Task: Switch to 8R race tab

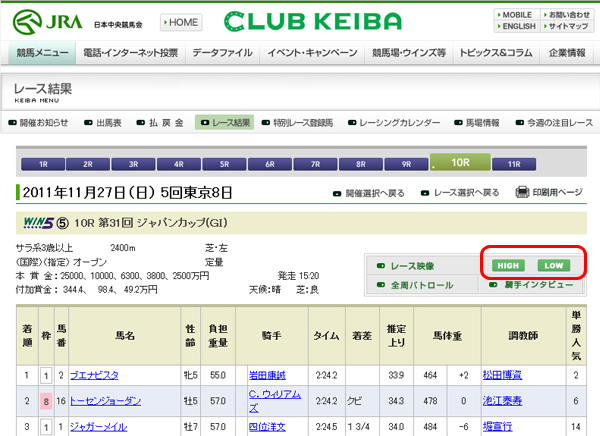Action: [x=361, y=164]
